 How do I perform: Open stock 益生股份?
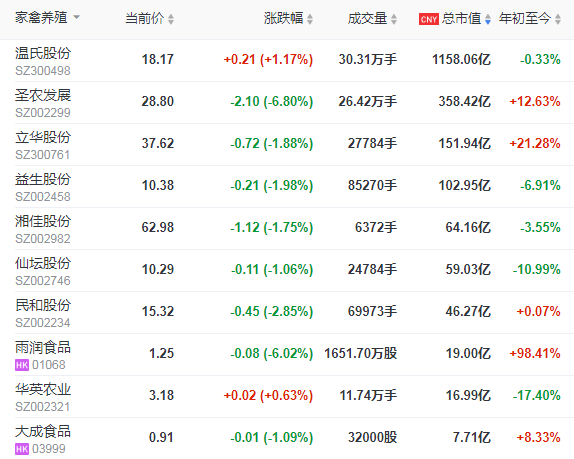(x=43, y=179)
